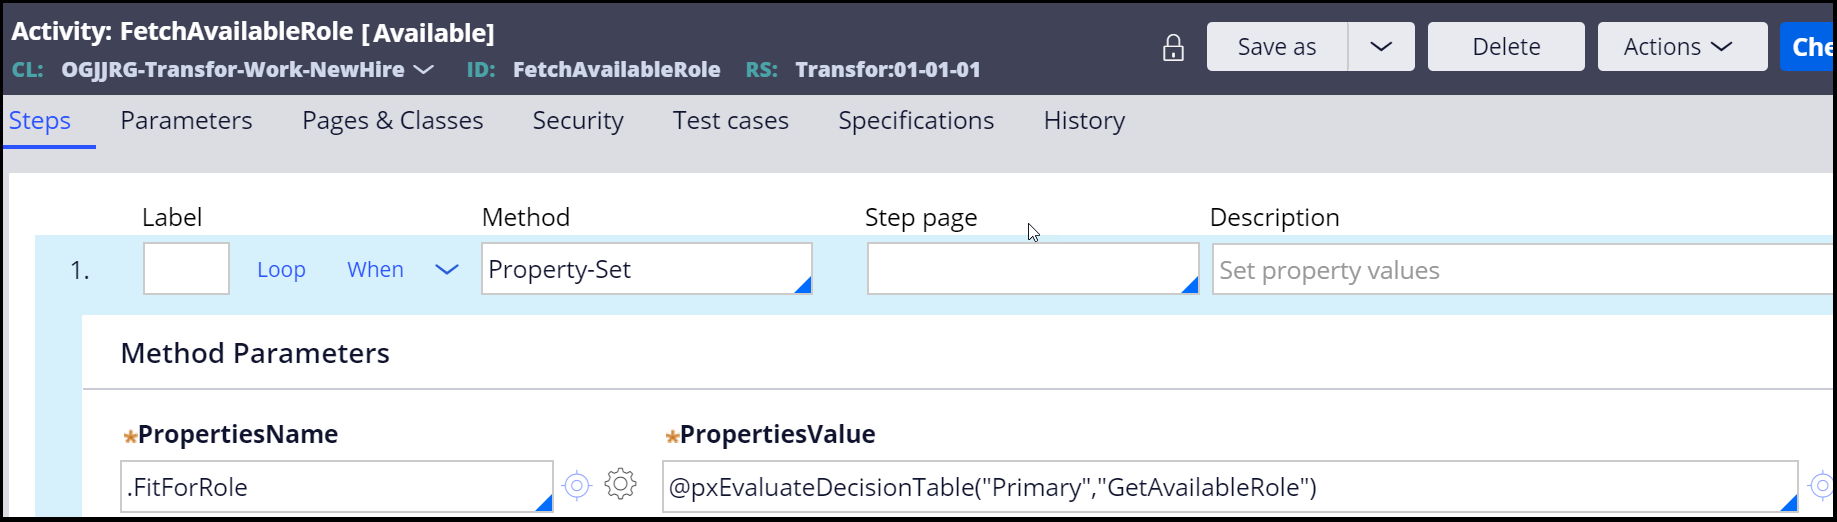Click the lock icon near Save as
Screen dimensions: 1837x522
point(1173,48)
